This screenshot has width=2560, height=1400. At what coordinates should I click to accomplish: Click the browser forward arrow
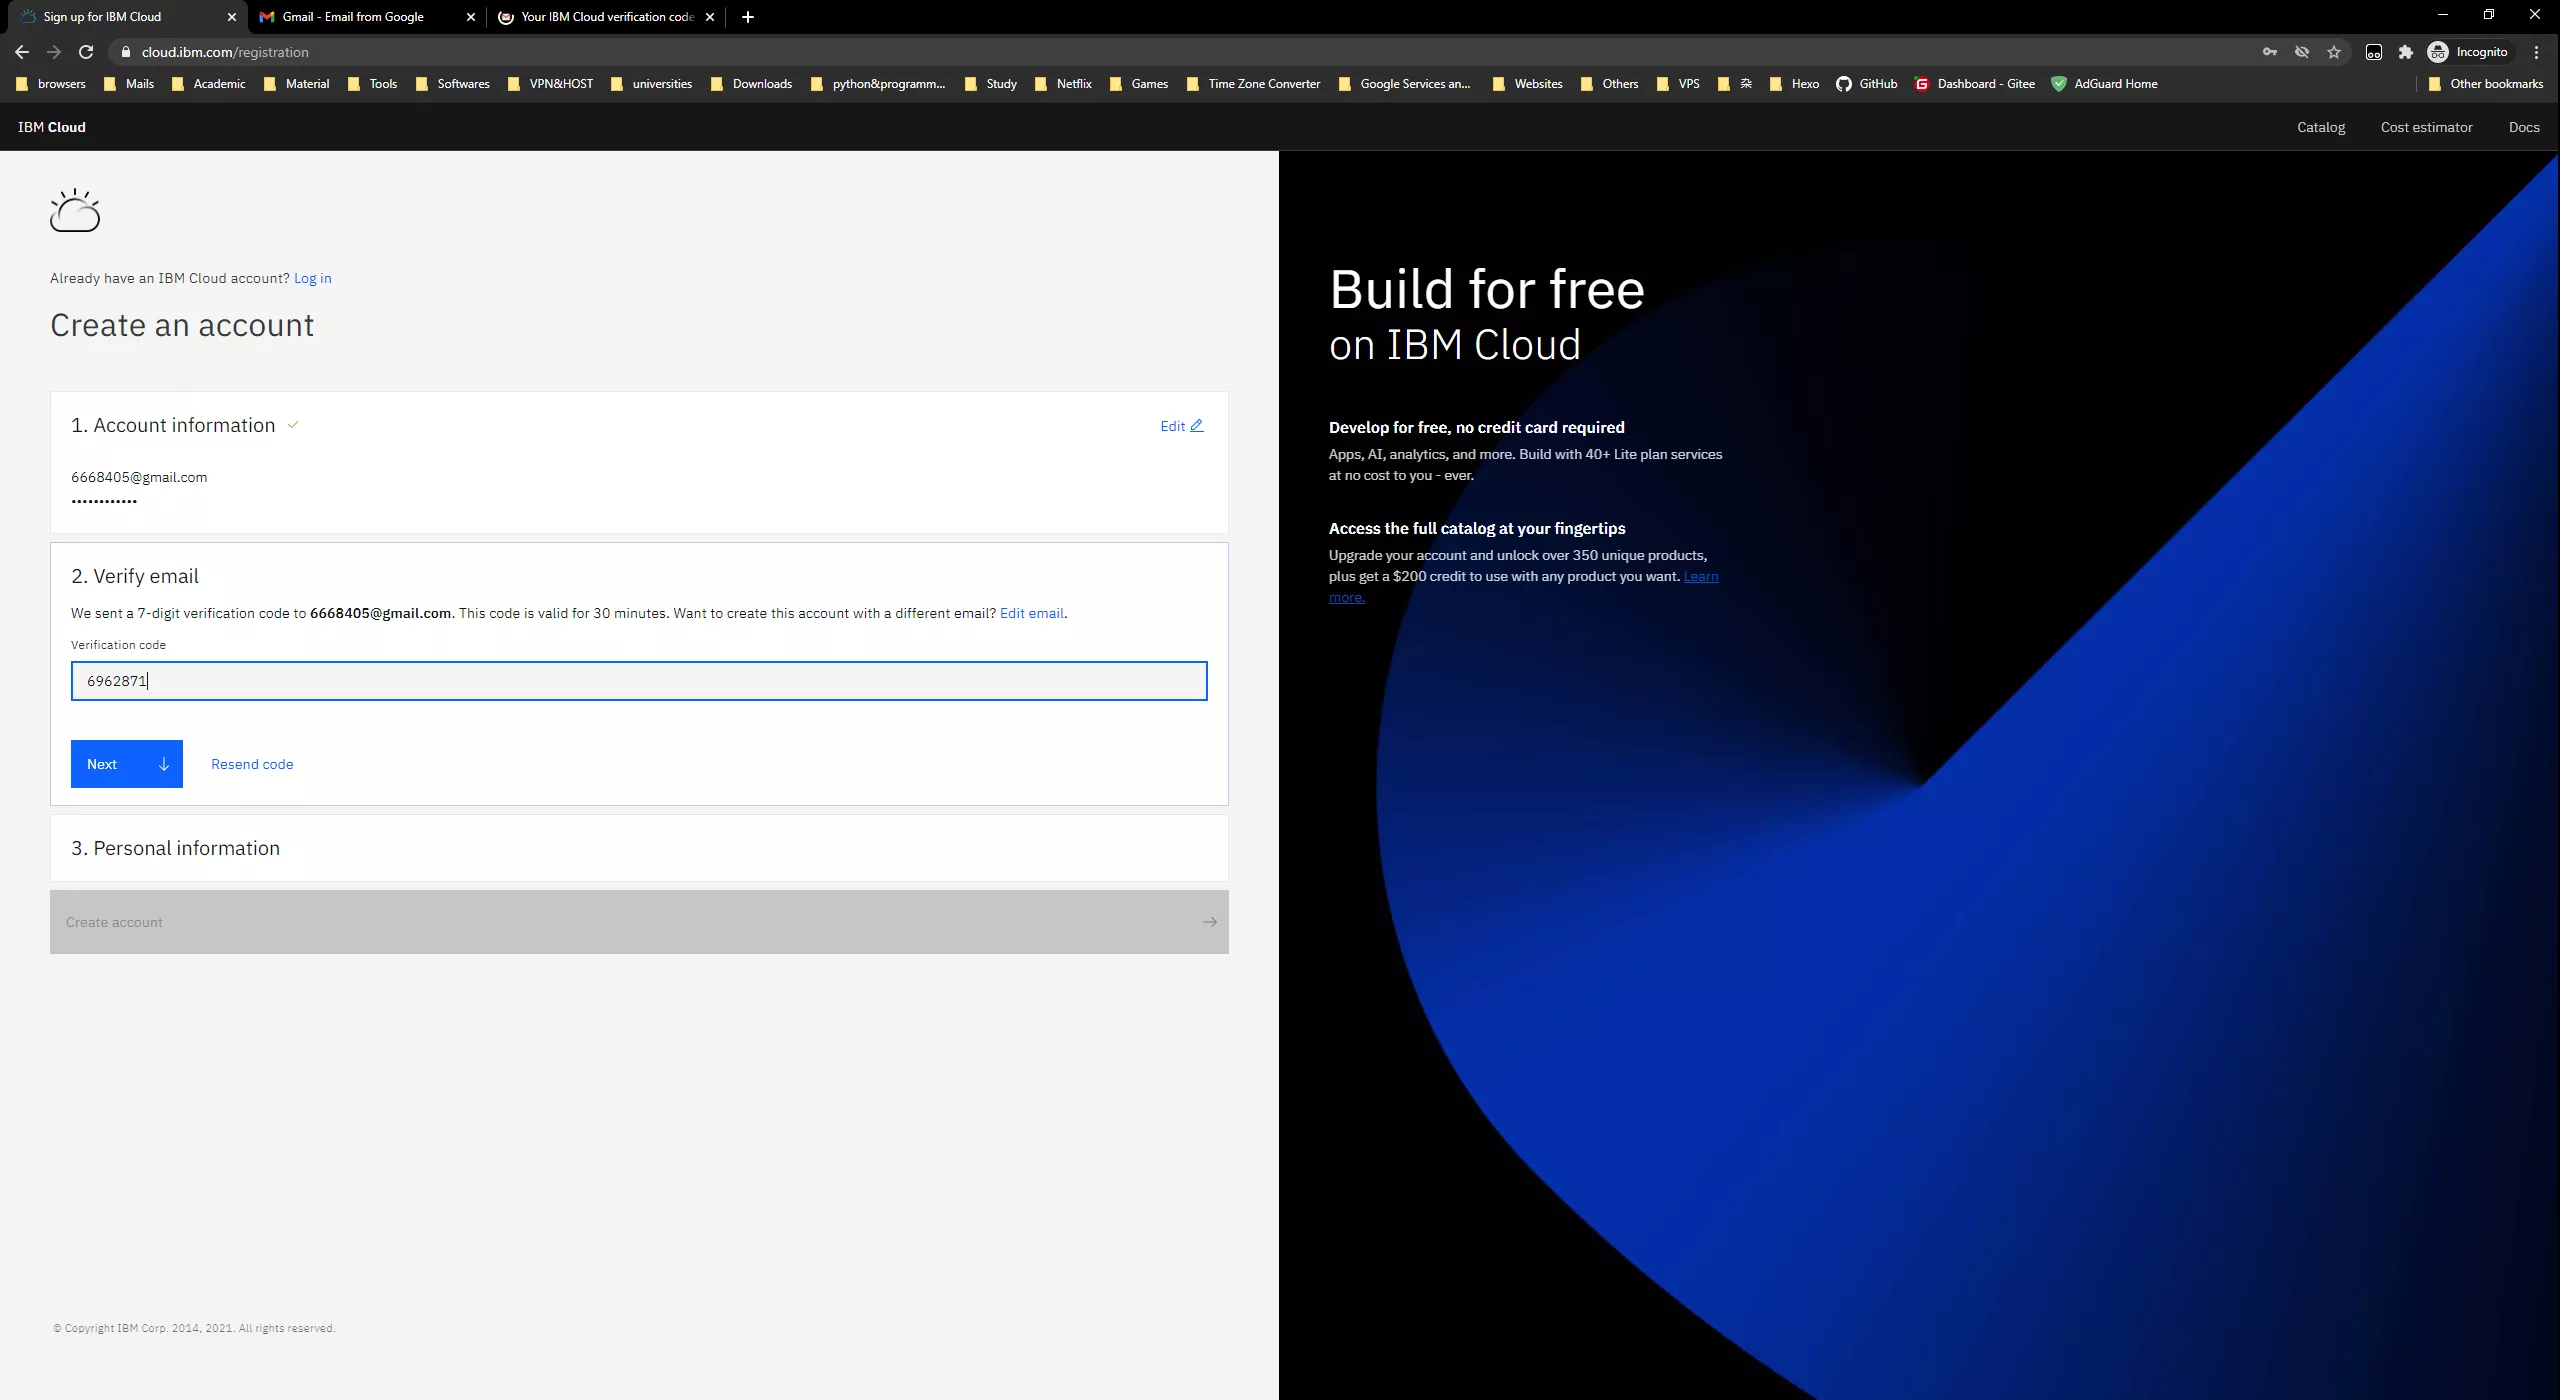pos(54,52)
